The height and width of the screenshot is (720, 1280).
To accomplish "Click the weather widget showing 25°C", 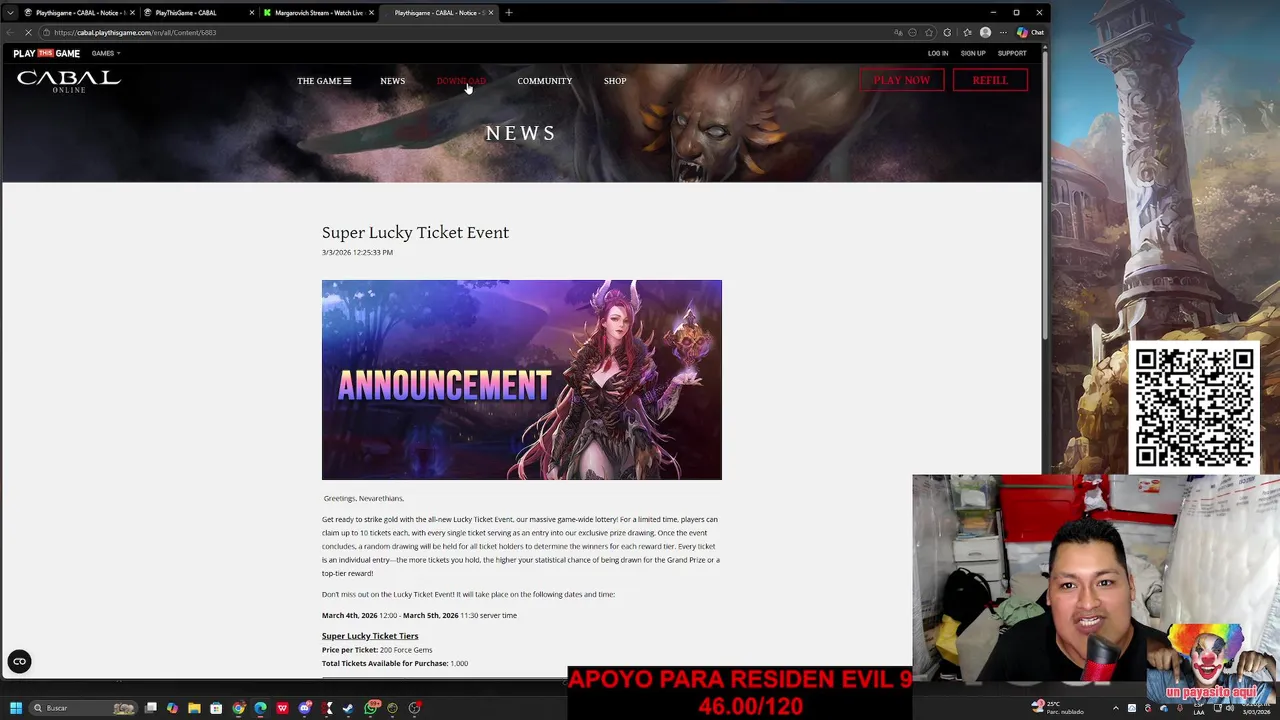I will (x=1058, y=708).
